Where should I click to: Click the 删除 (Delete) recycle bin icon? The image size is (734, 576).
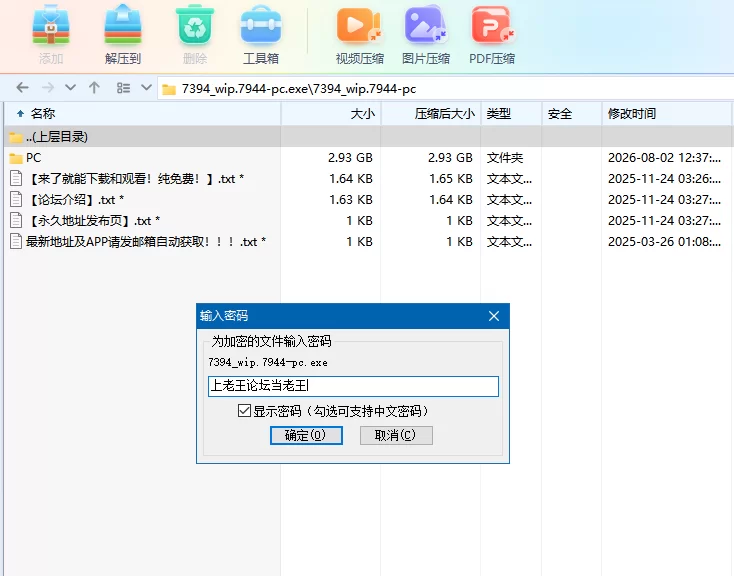pyautogui.click(x=195, y=34)
